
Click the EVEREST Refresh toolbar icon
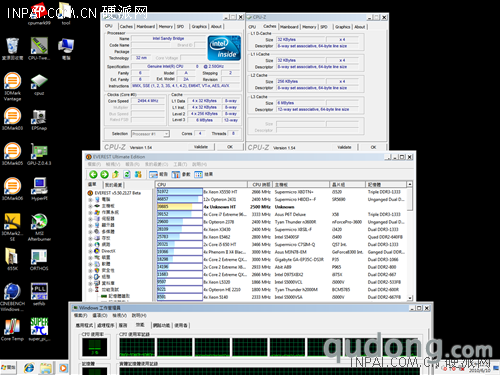coord(127,174)
